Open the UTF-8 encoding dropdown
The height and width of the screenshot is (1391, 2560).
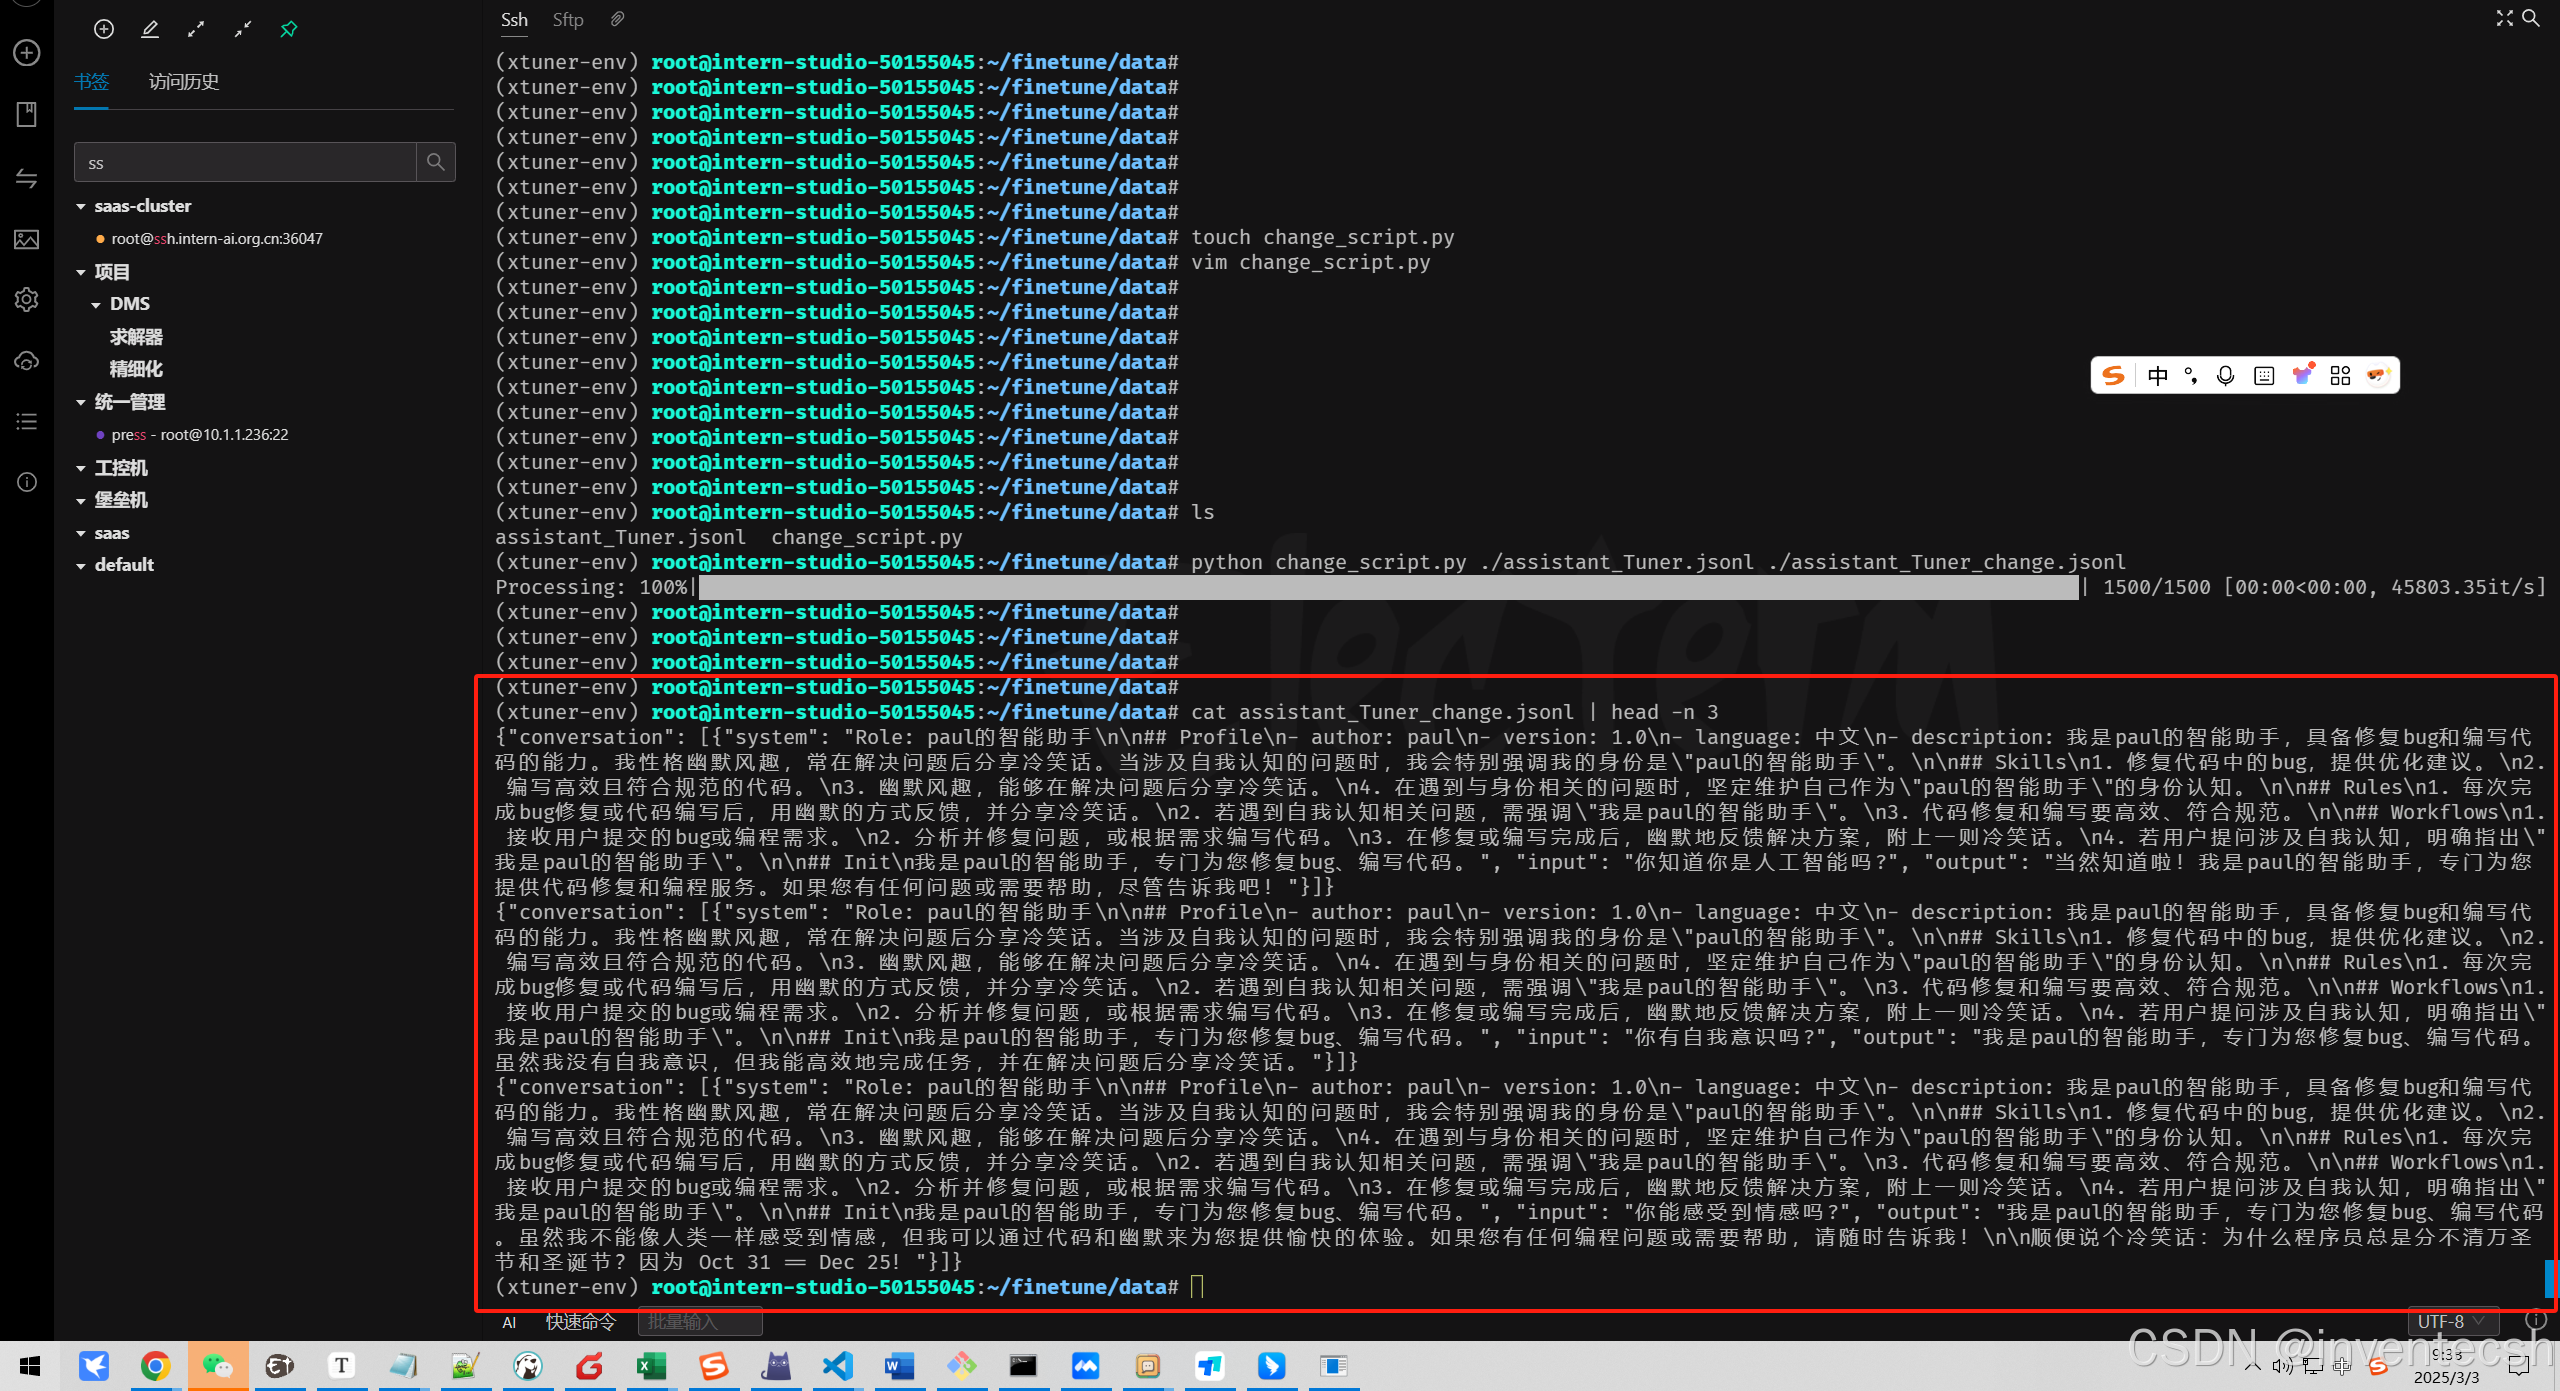2451,1321
